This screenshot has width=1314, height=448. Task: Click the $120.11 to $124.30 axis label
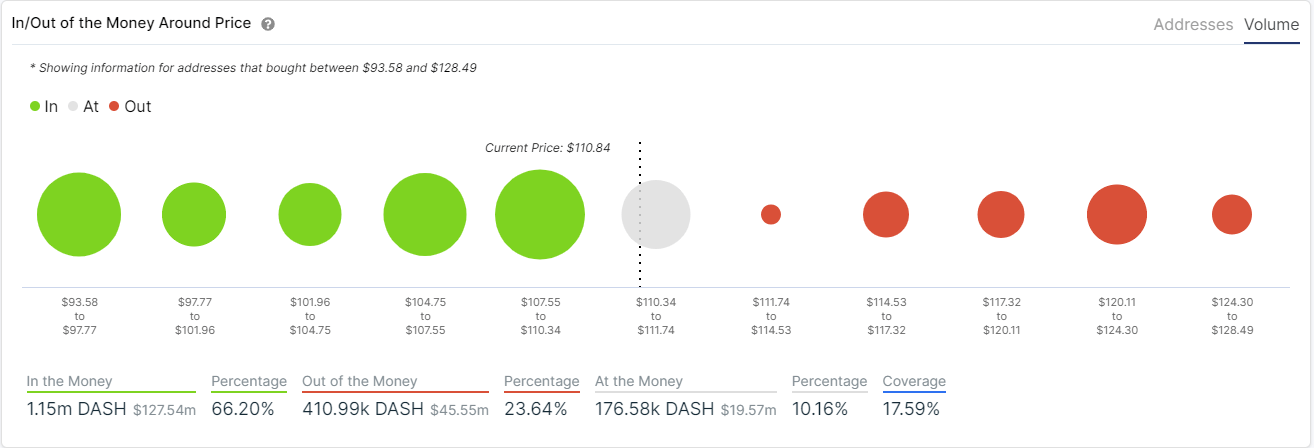[x=1117, y=315]
